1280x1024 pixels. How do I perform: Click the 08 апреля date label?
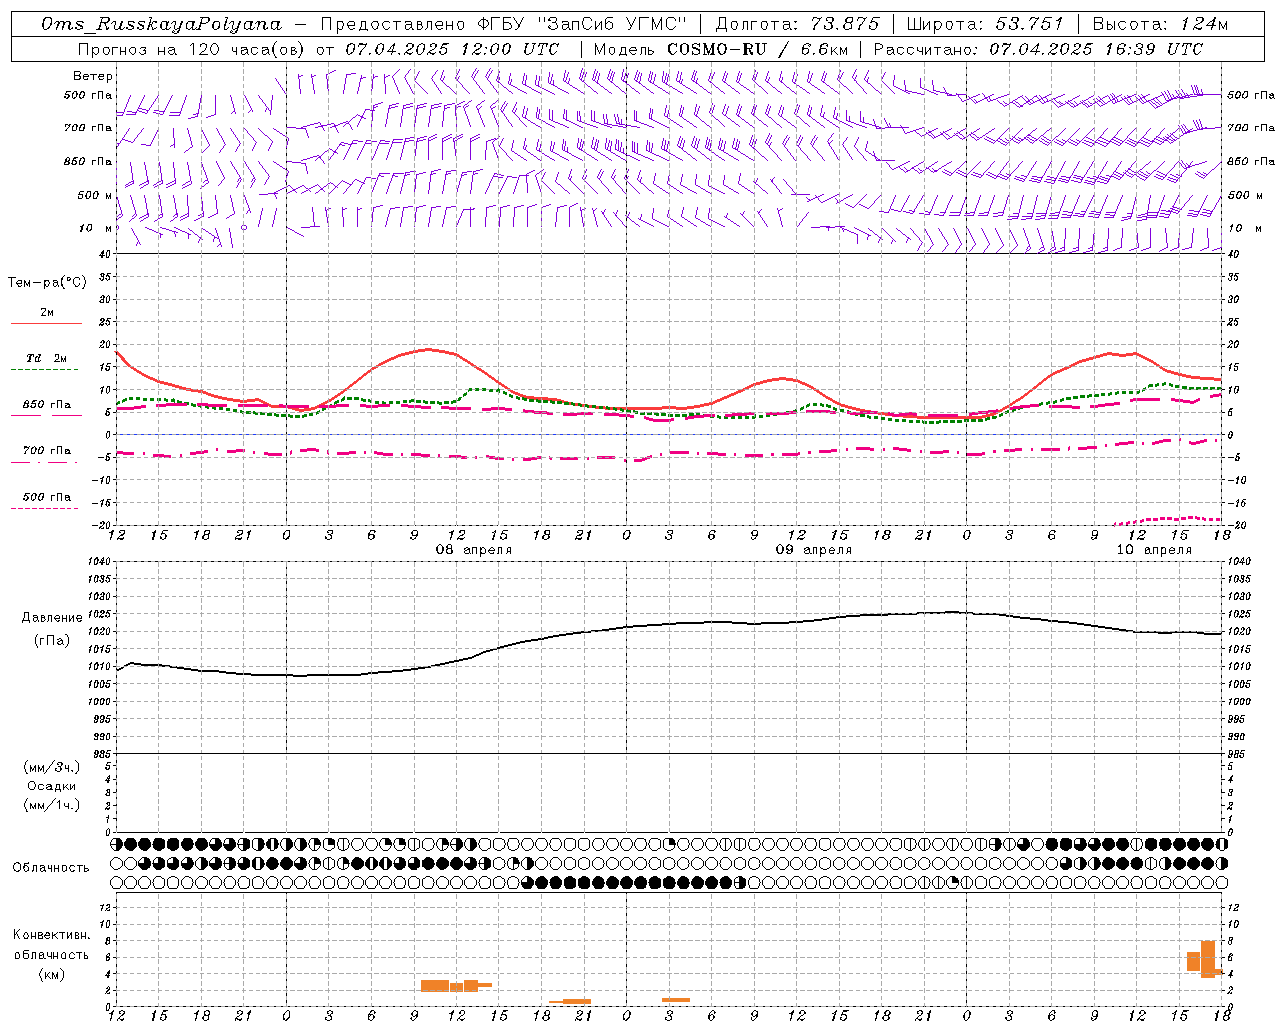(x=473, y=550)
